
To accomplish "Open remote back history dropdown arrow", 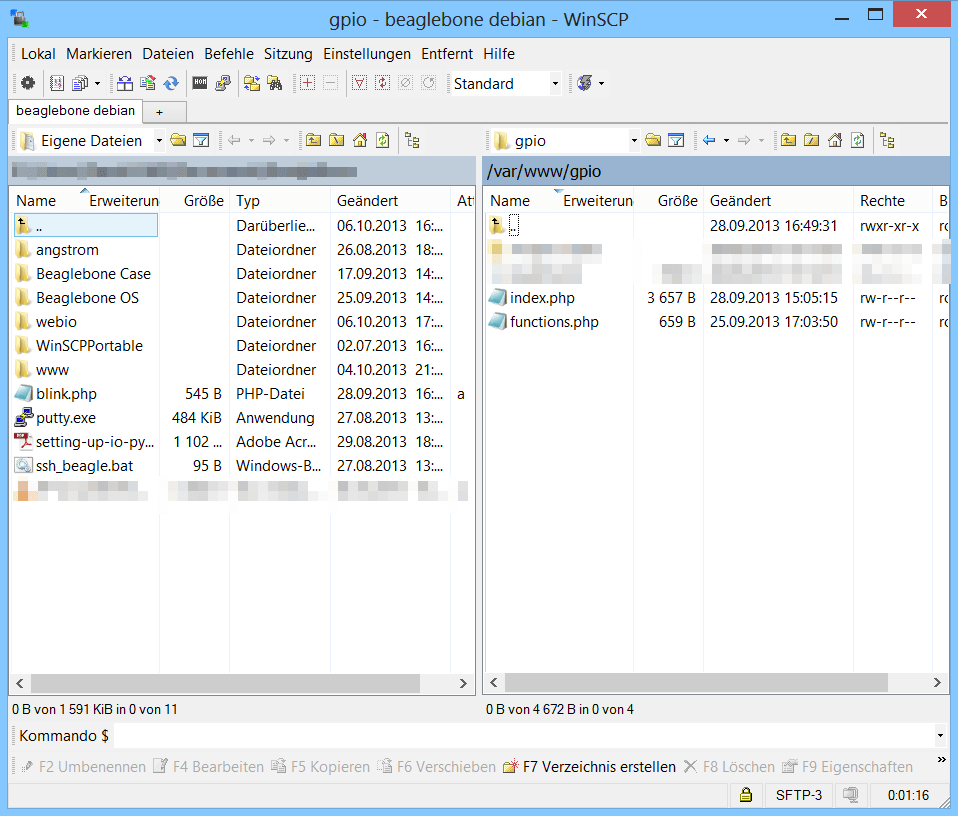I will point(726,140).
